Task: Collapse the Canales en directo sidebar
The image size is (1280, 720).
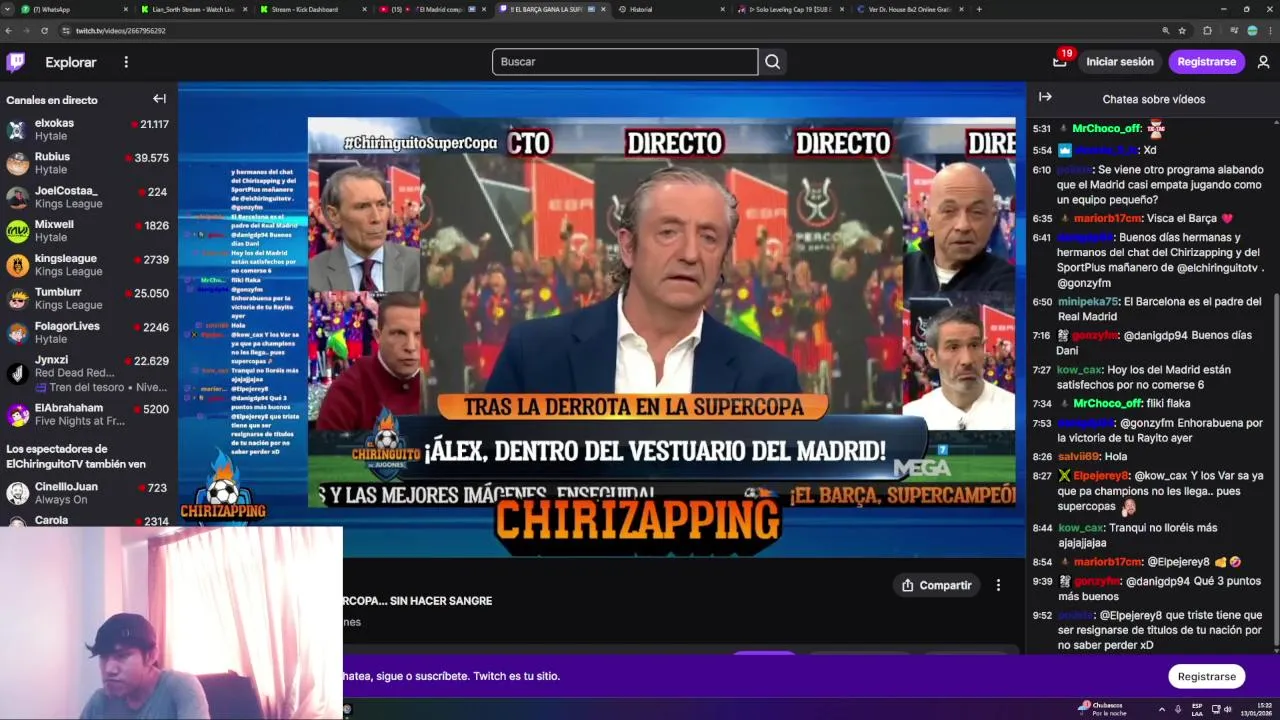Action: point(159,99)
